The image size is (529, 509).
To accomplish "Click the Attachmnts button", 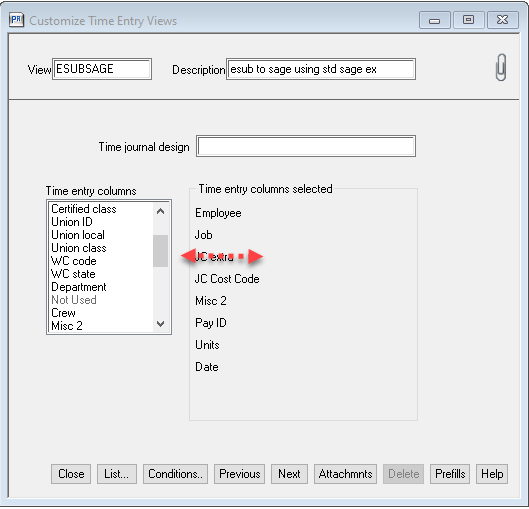I will [x=345, y=474].
